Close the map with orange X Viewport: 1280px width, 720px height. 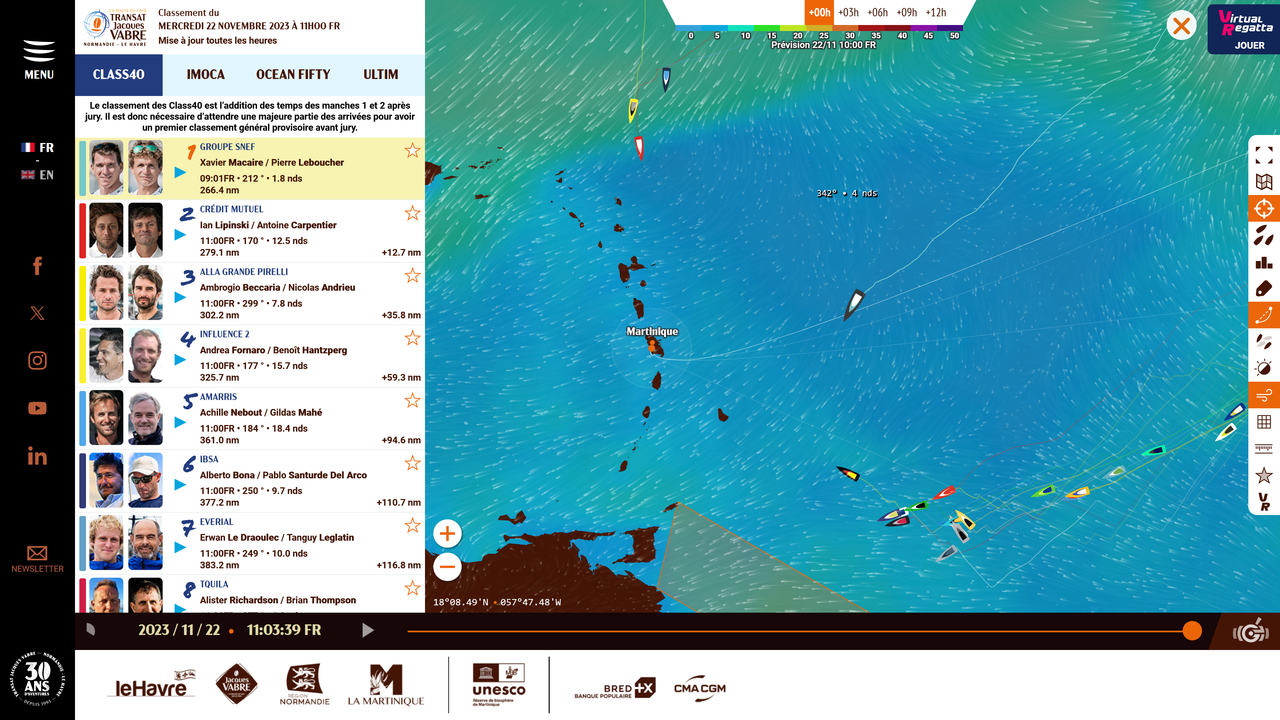[x=1182, y=25]
